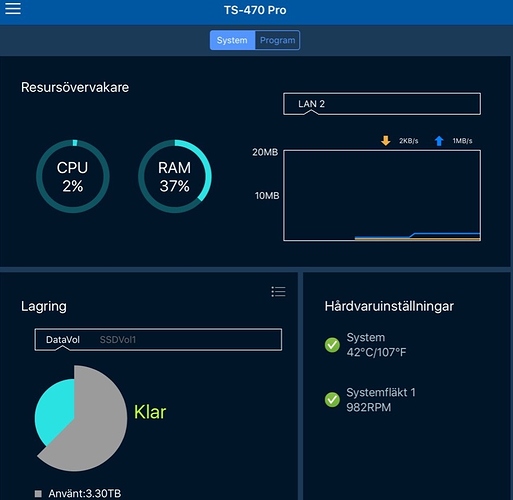Click the orange download arrow icon
Image resolution: width=513 pixels, height=500 pixels.
[x=386, y=141]
